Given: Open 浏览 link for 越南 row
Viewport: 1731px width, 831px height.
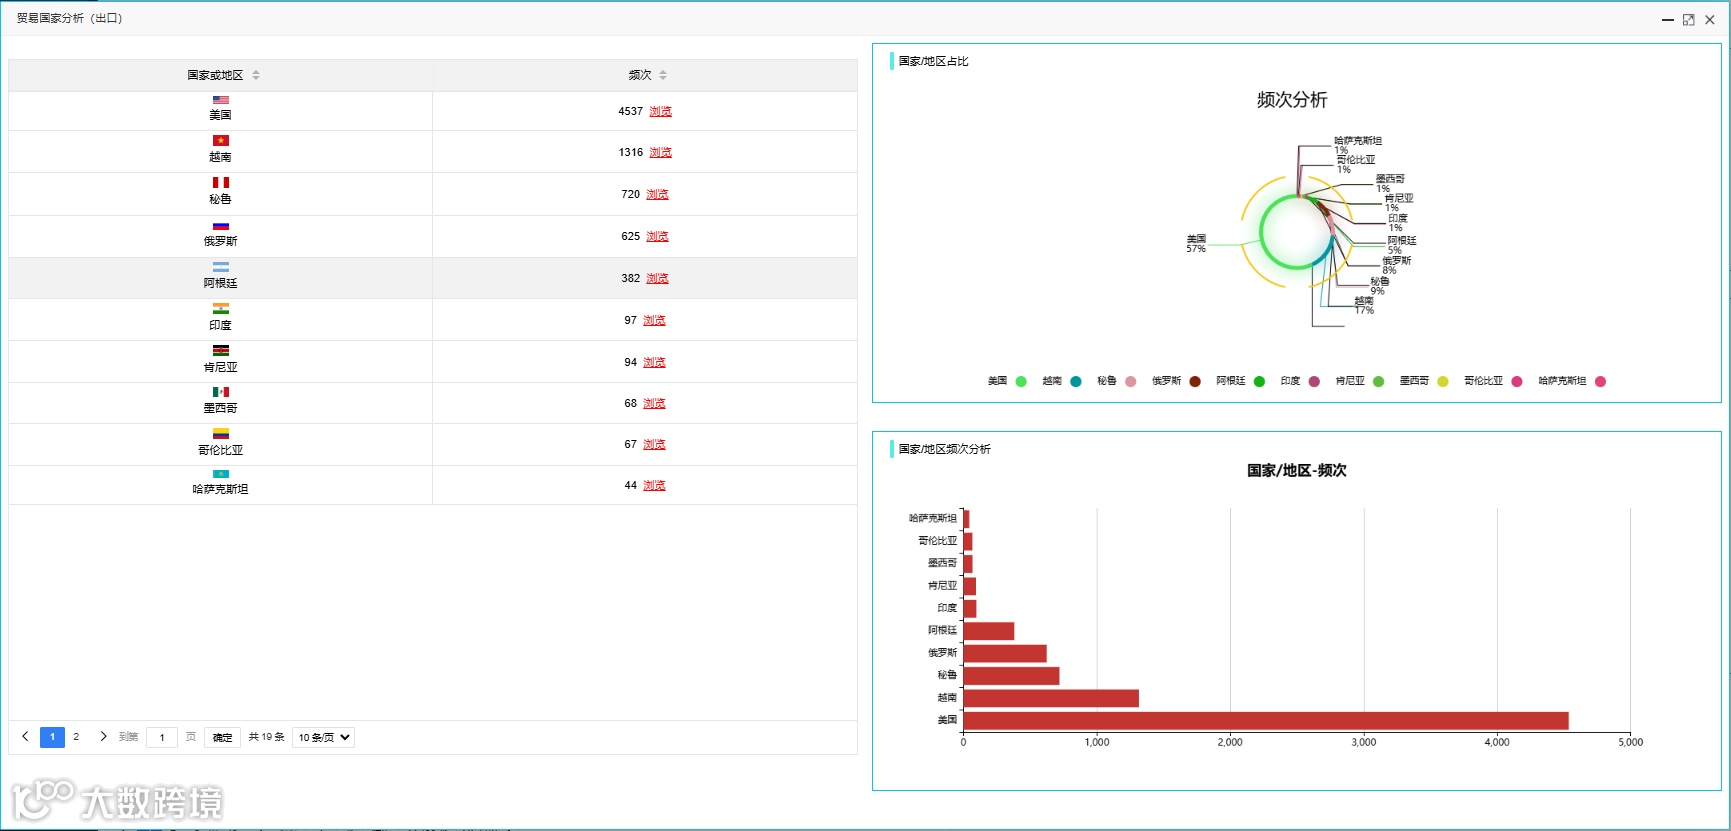Looking at the screenshot, I should coord(660,153).
